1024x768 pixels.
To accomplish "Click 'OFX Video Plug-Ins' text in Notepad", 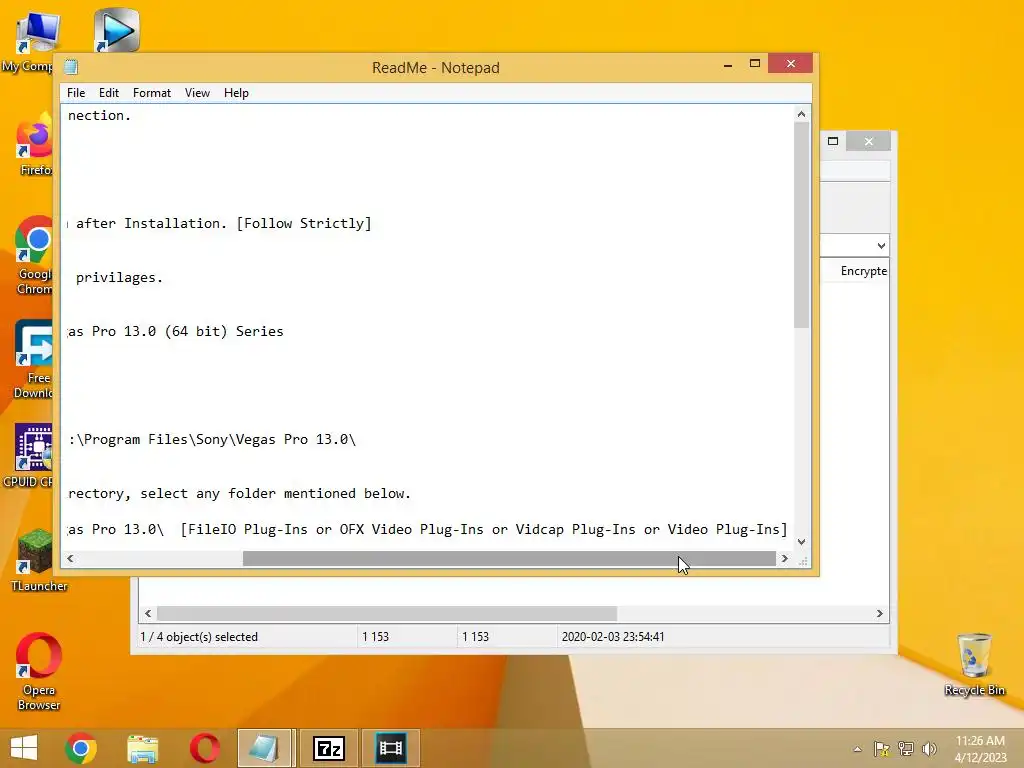I will pyautogui.click(x=411, y=530).
